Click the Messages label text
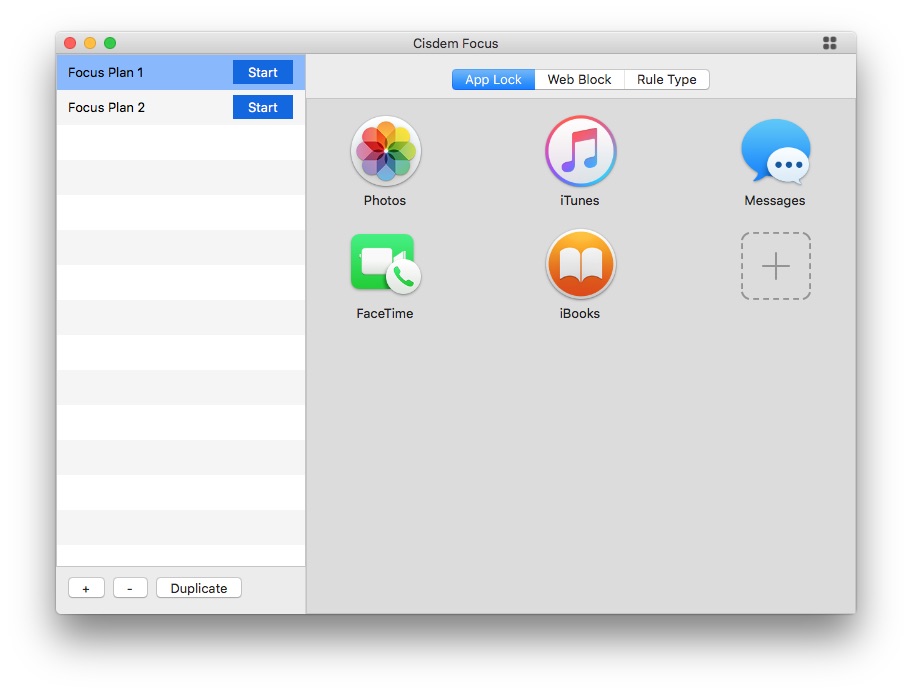Screen dimensions: 912x694 coord(775,201)
